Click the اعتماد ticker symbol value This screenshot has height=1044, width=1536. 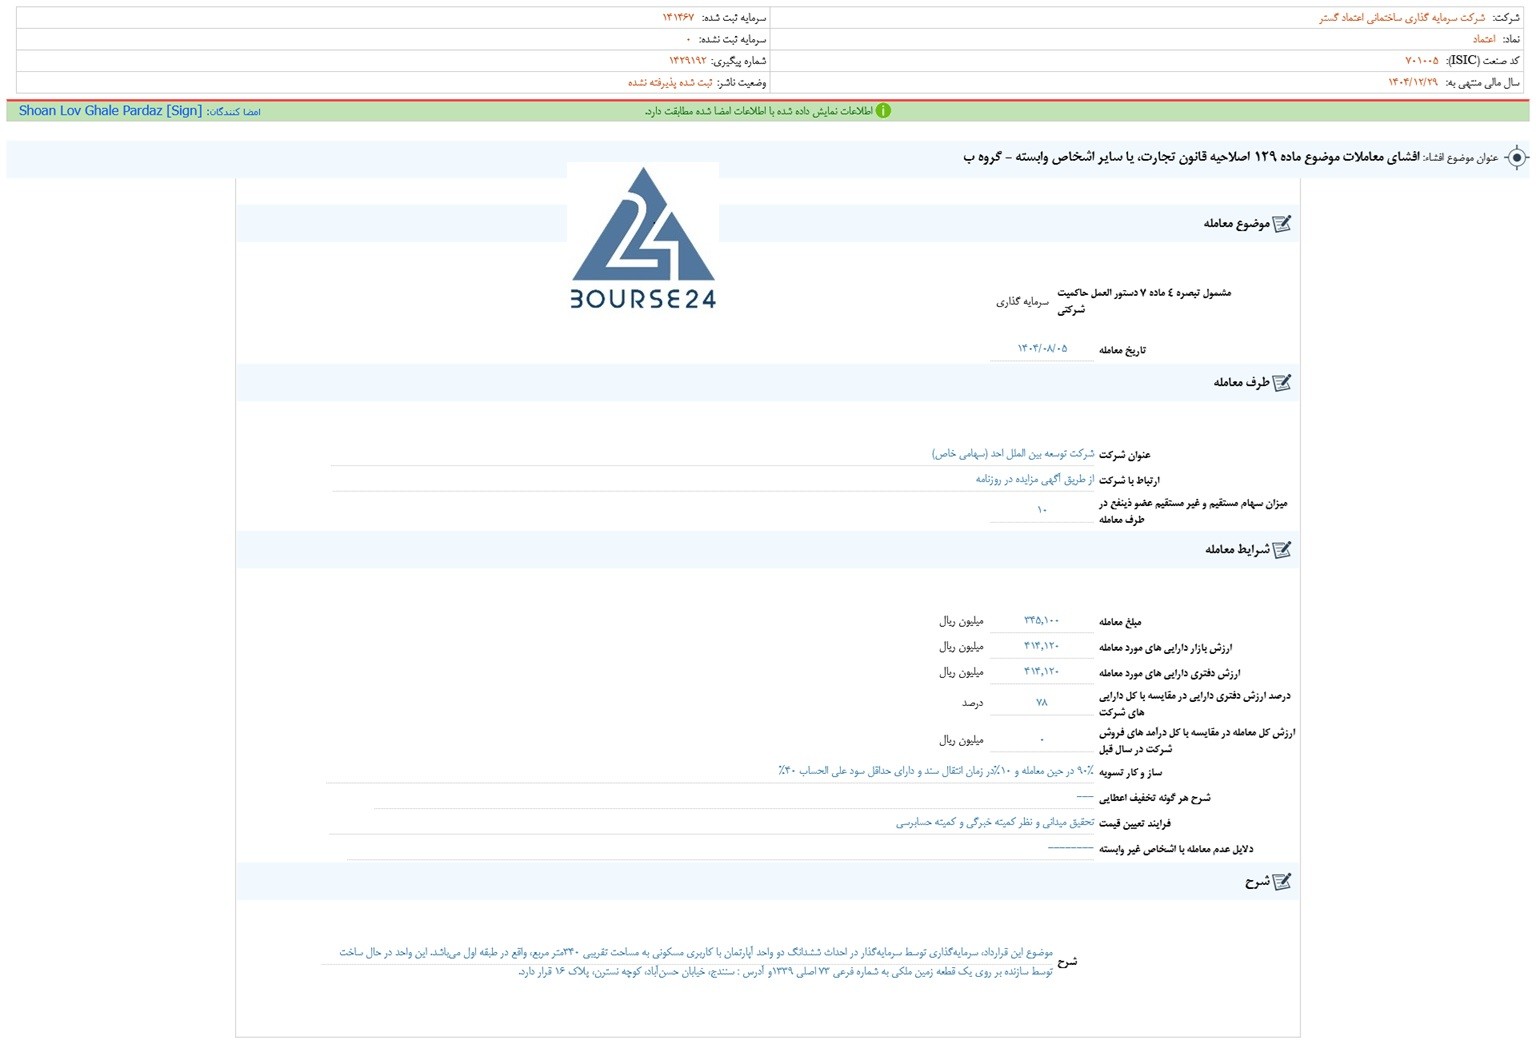[x=1484, y=39]
